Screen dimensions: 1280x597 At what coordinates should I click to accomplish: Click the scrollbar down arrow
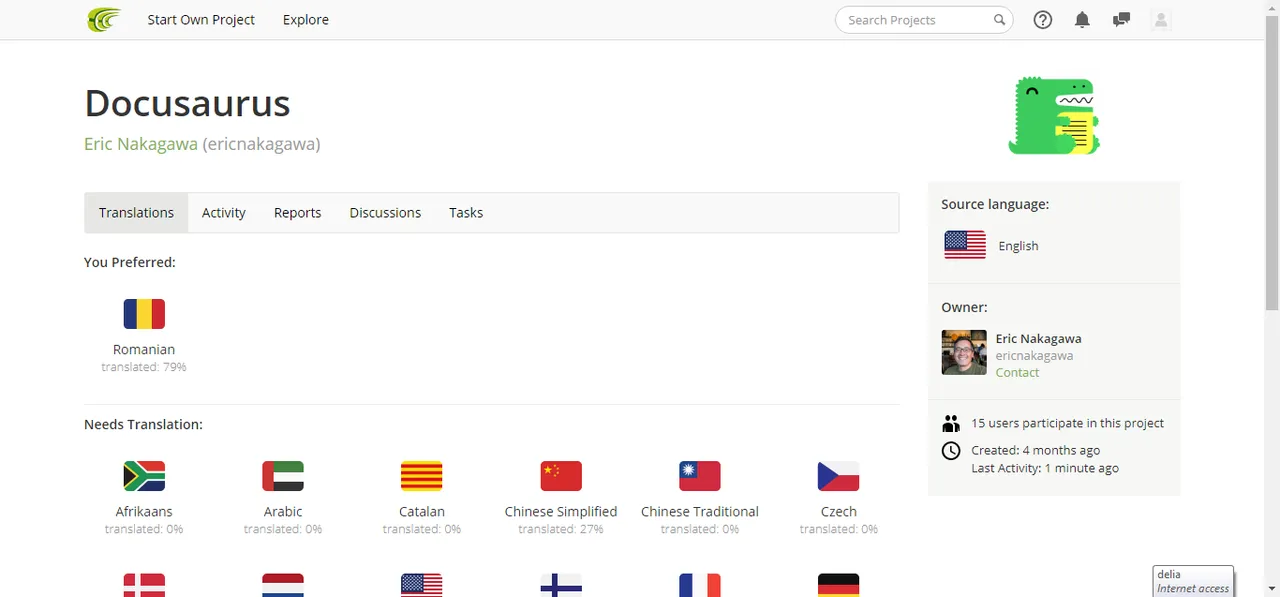(1272, 588)
